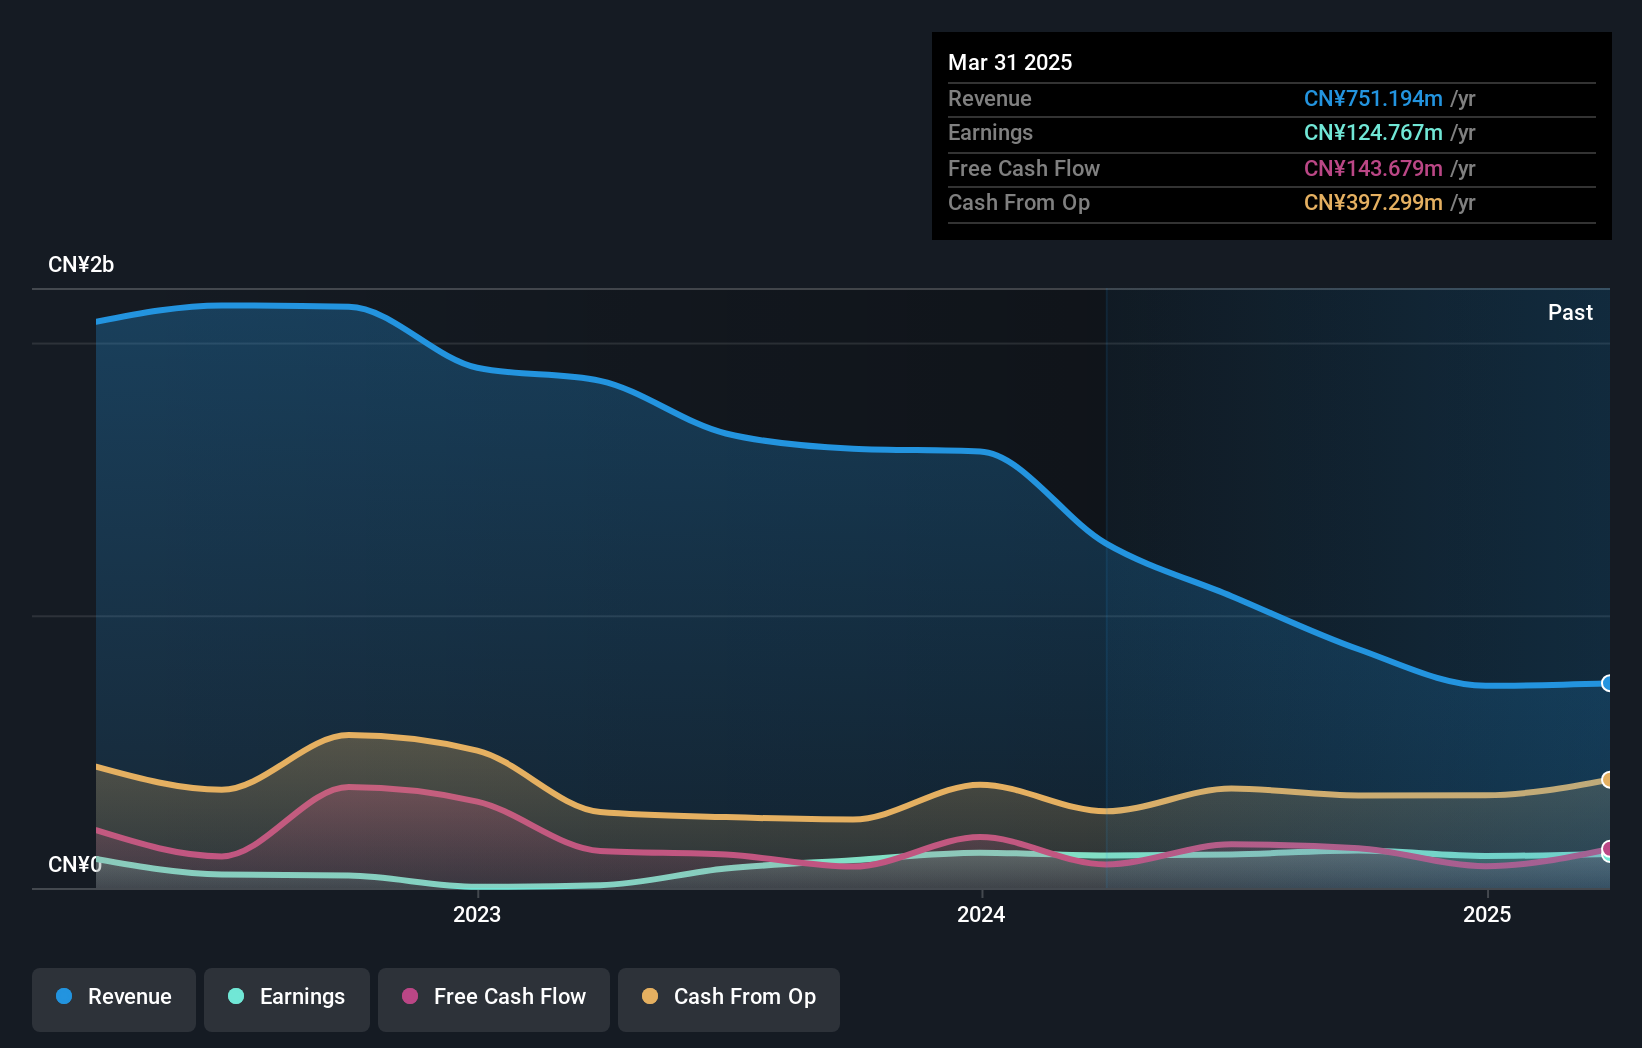Click the Mar 31 2025 tooltip date
The width and height of the screenshot is (1642, 1048).
point(1010,62)
